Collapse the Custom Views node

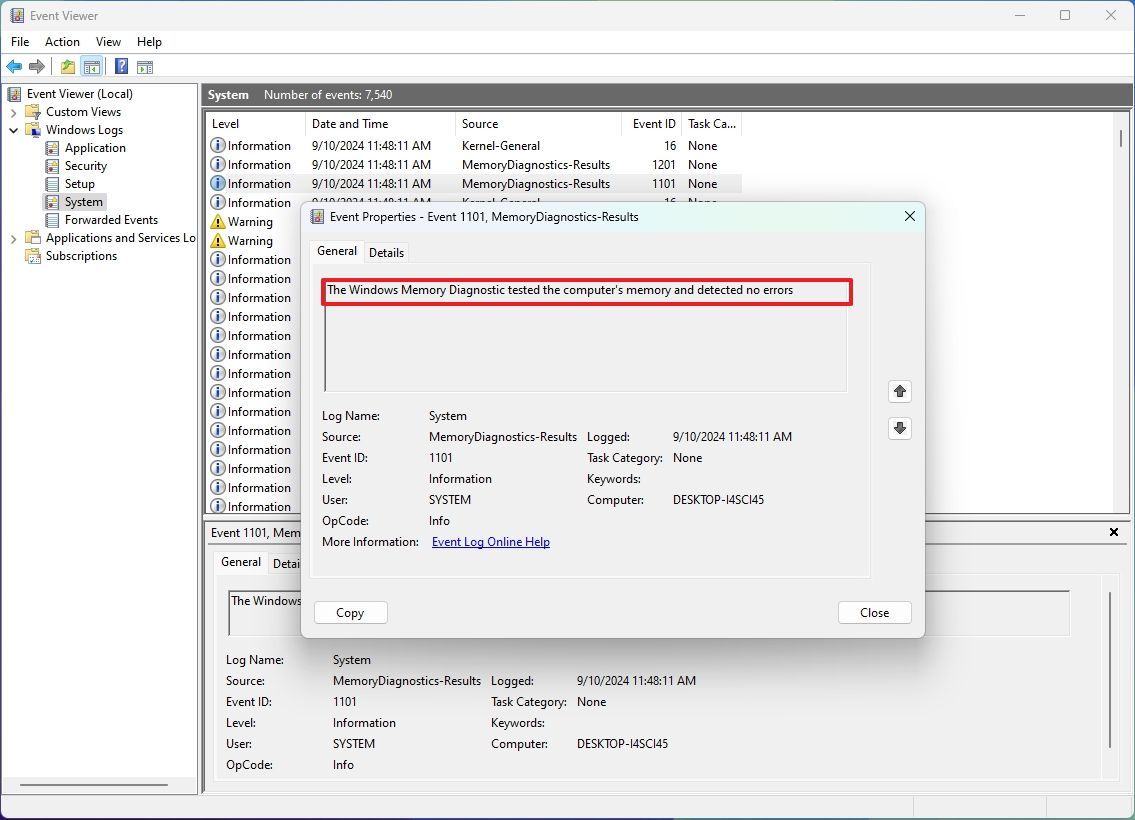14,111
